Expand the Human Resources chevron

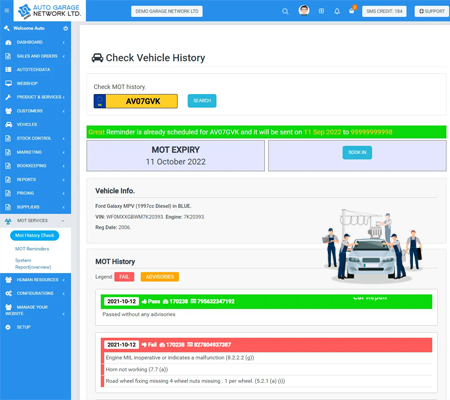(x=63, y=280)
